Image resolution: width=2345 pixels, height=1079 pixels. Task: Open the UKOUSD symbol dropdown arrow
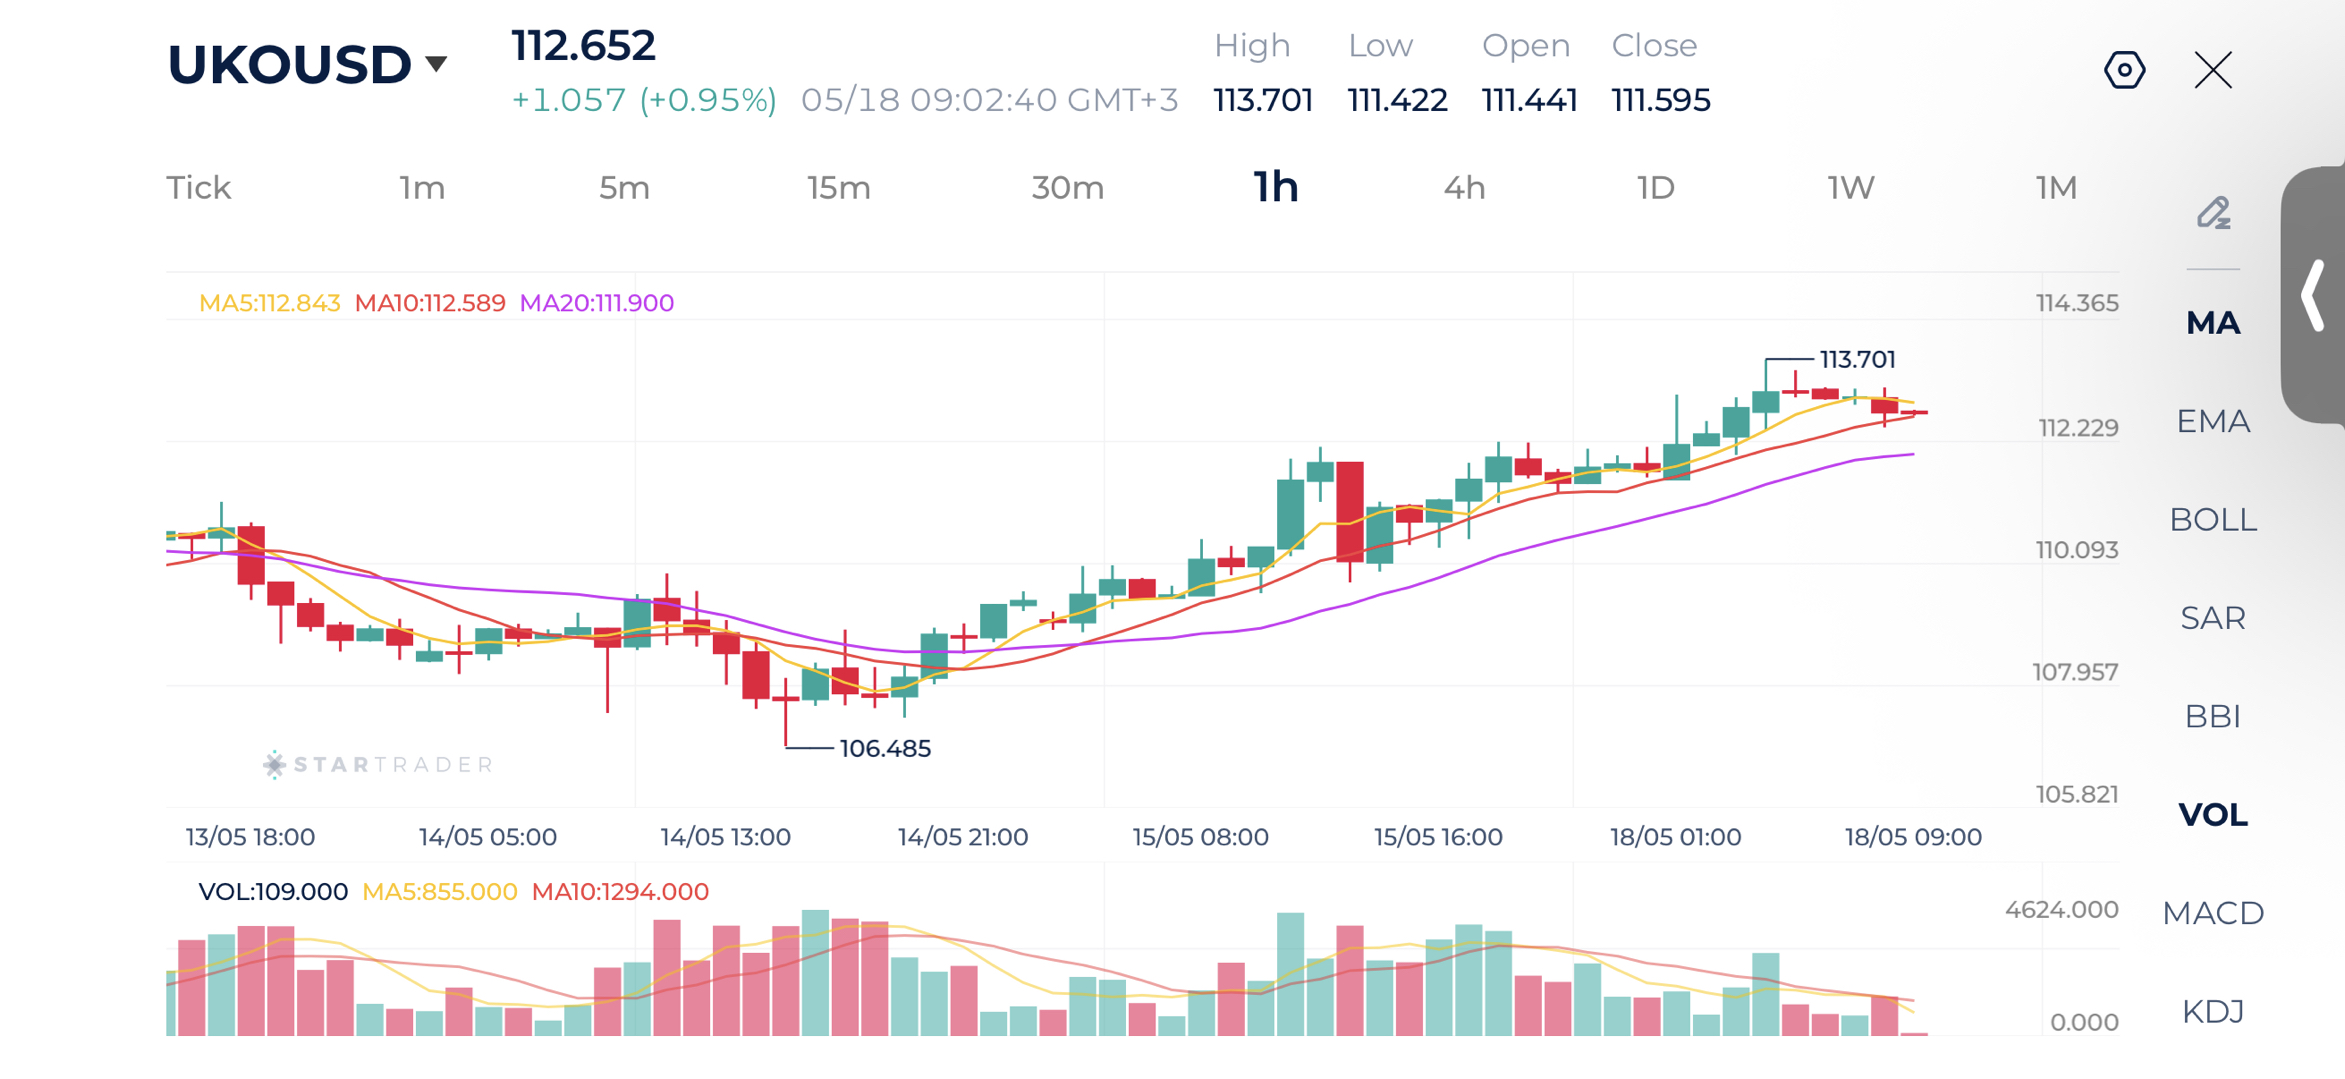pyautogui.click(x=436, y=64)
